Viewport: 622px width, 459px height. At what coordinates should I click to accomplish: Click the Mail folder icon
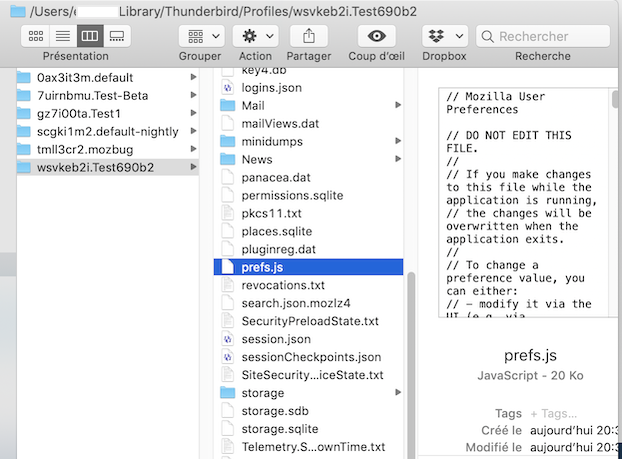[x=227, y=106]
